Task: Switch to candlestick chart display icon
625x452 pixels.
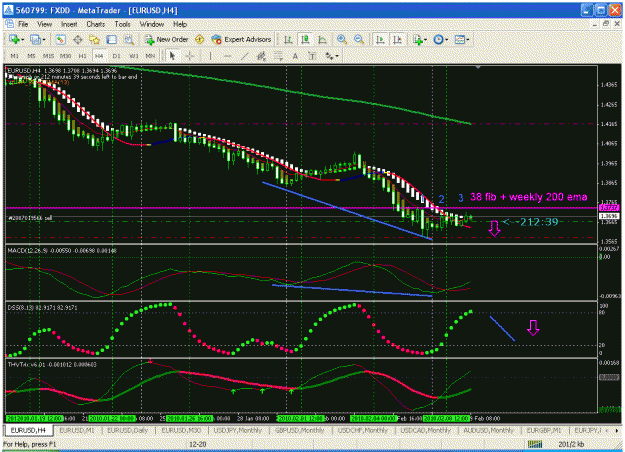Action: pos(305,39)
